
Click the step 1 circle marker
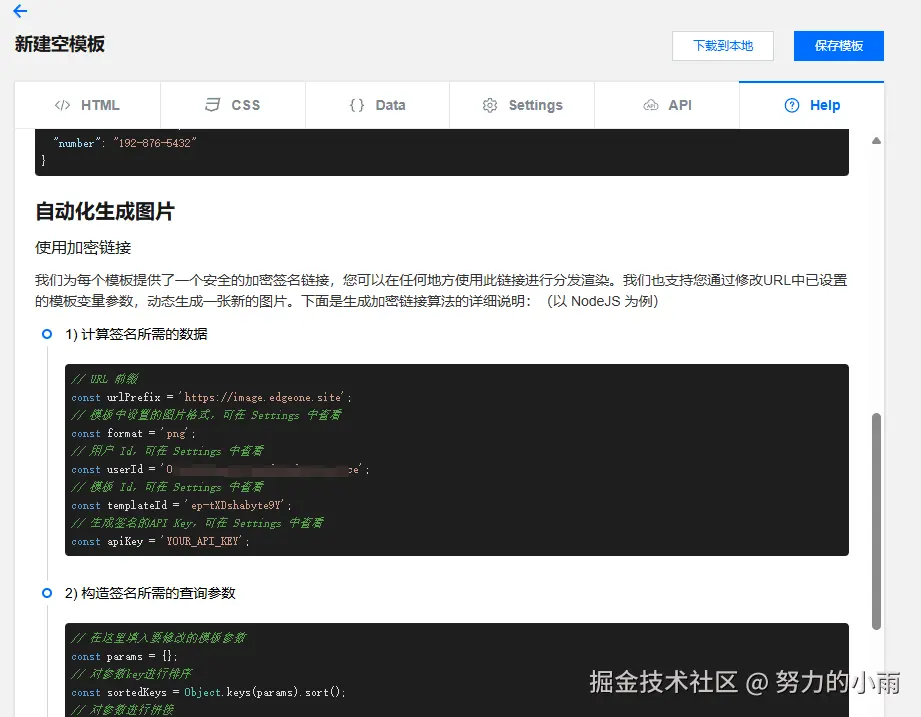pos(47,334)
